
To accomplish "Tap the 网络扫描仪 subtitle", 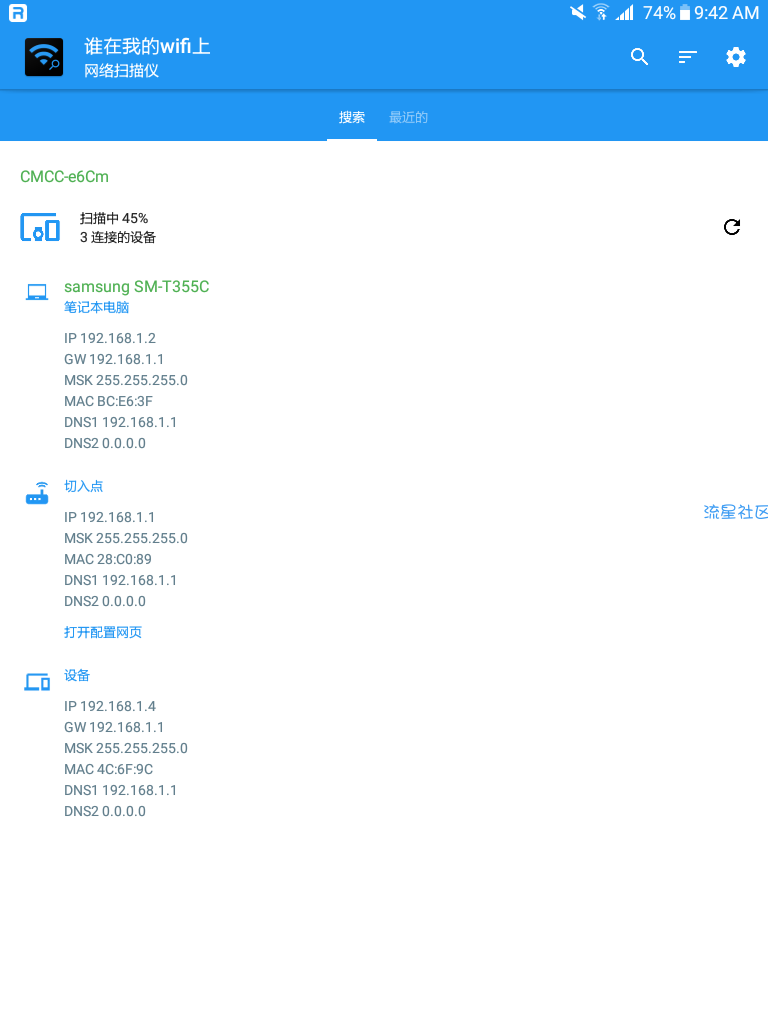I will coord(121,71).
